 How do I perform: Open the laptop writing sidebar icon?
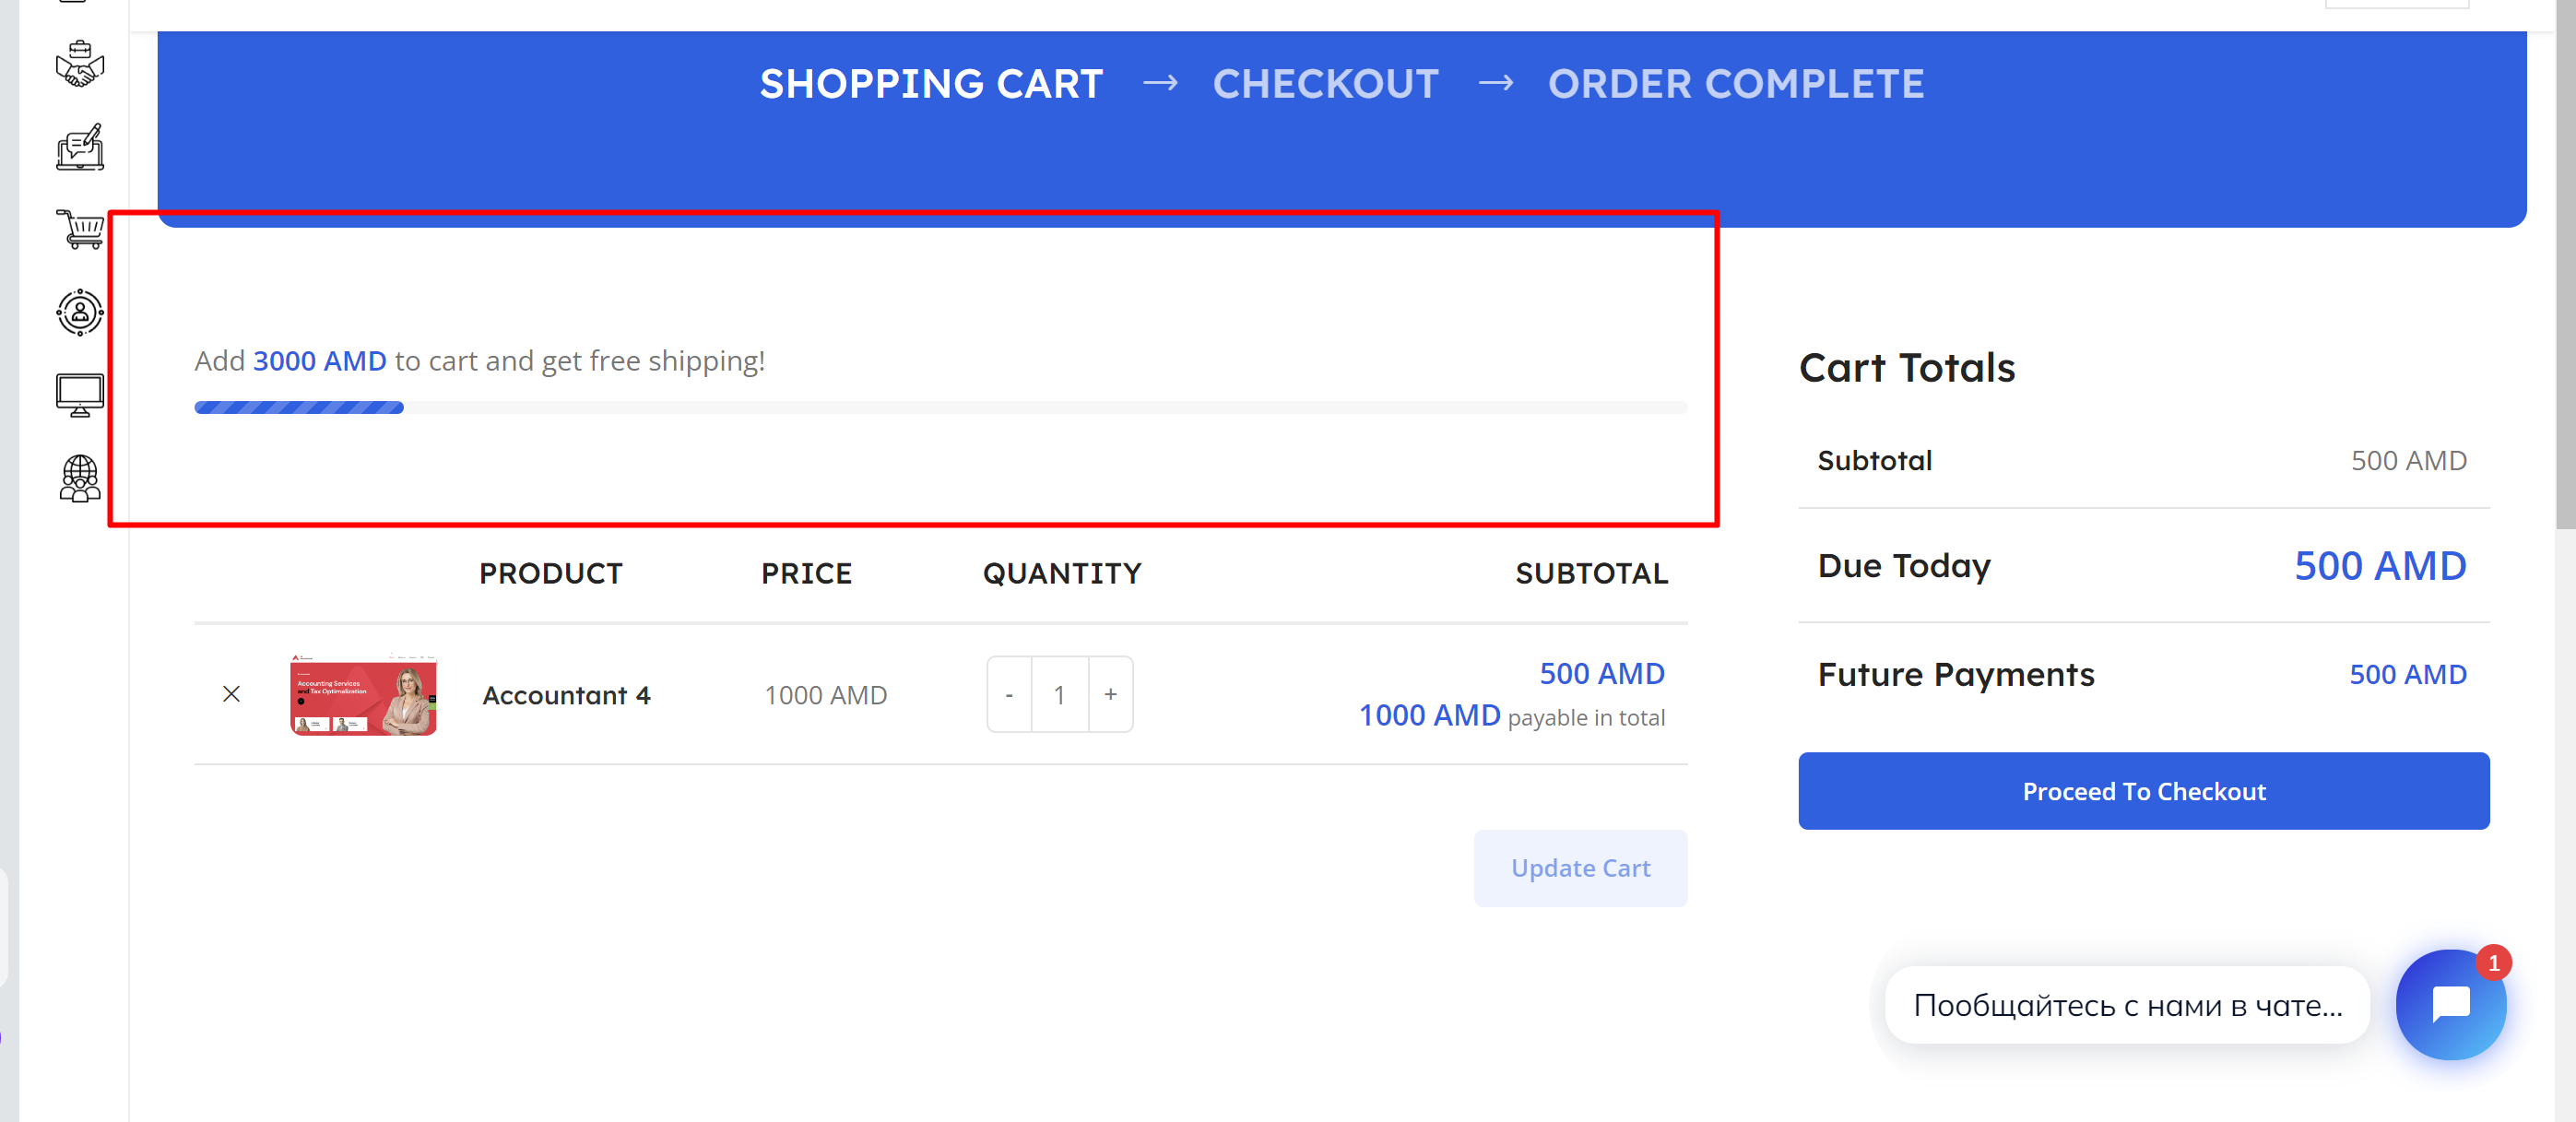80,147
